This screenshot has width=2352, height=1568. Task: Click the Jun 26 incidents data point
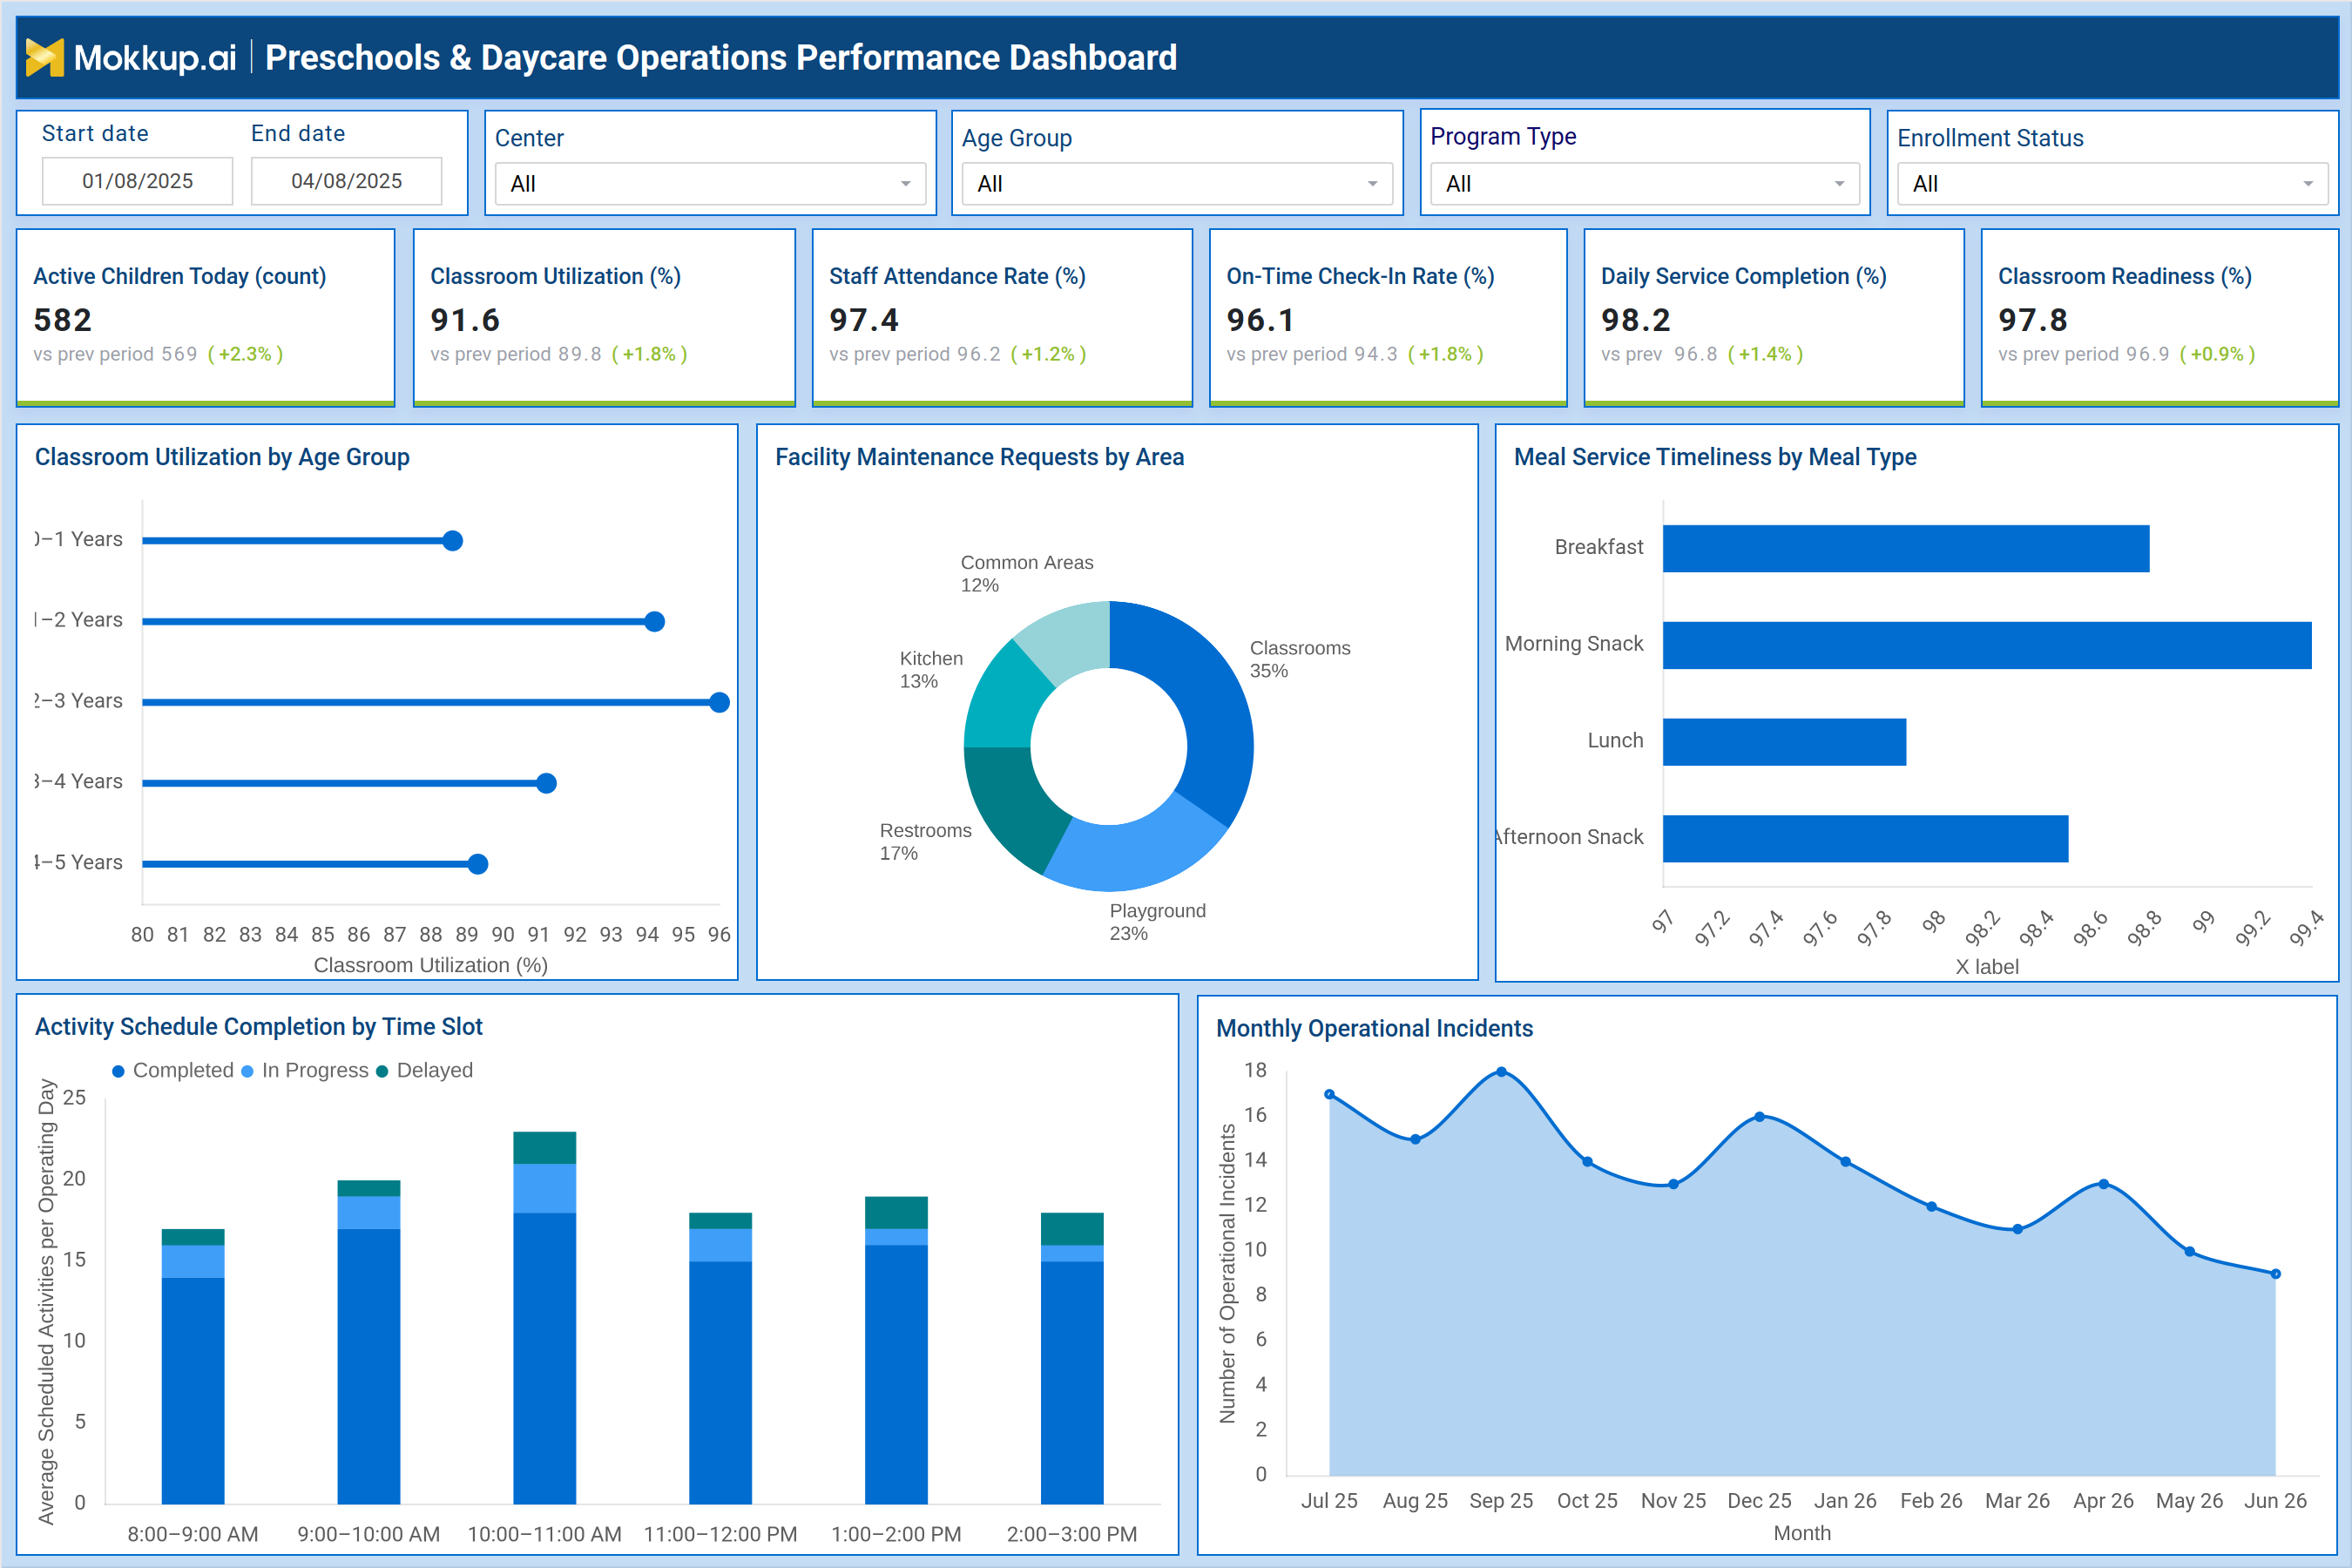point(2276,1274)
